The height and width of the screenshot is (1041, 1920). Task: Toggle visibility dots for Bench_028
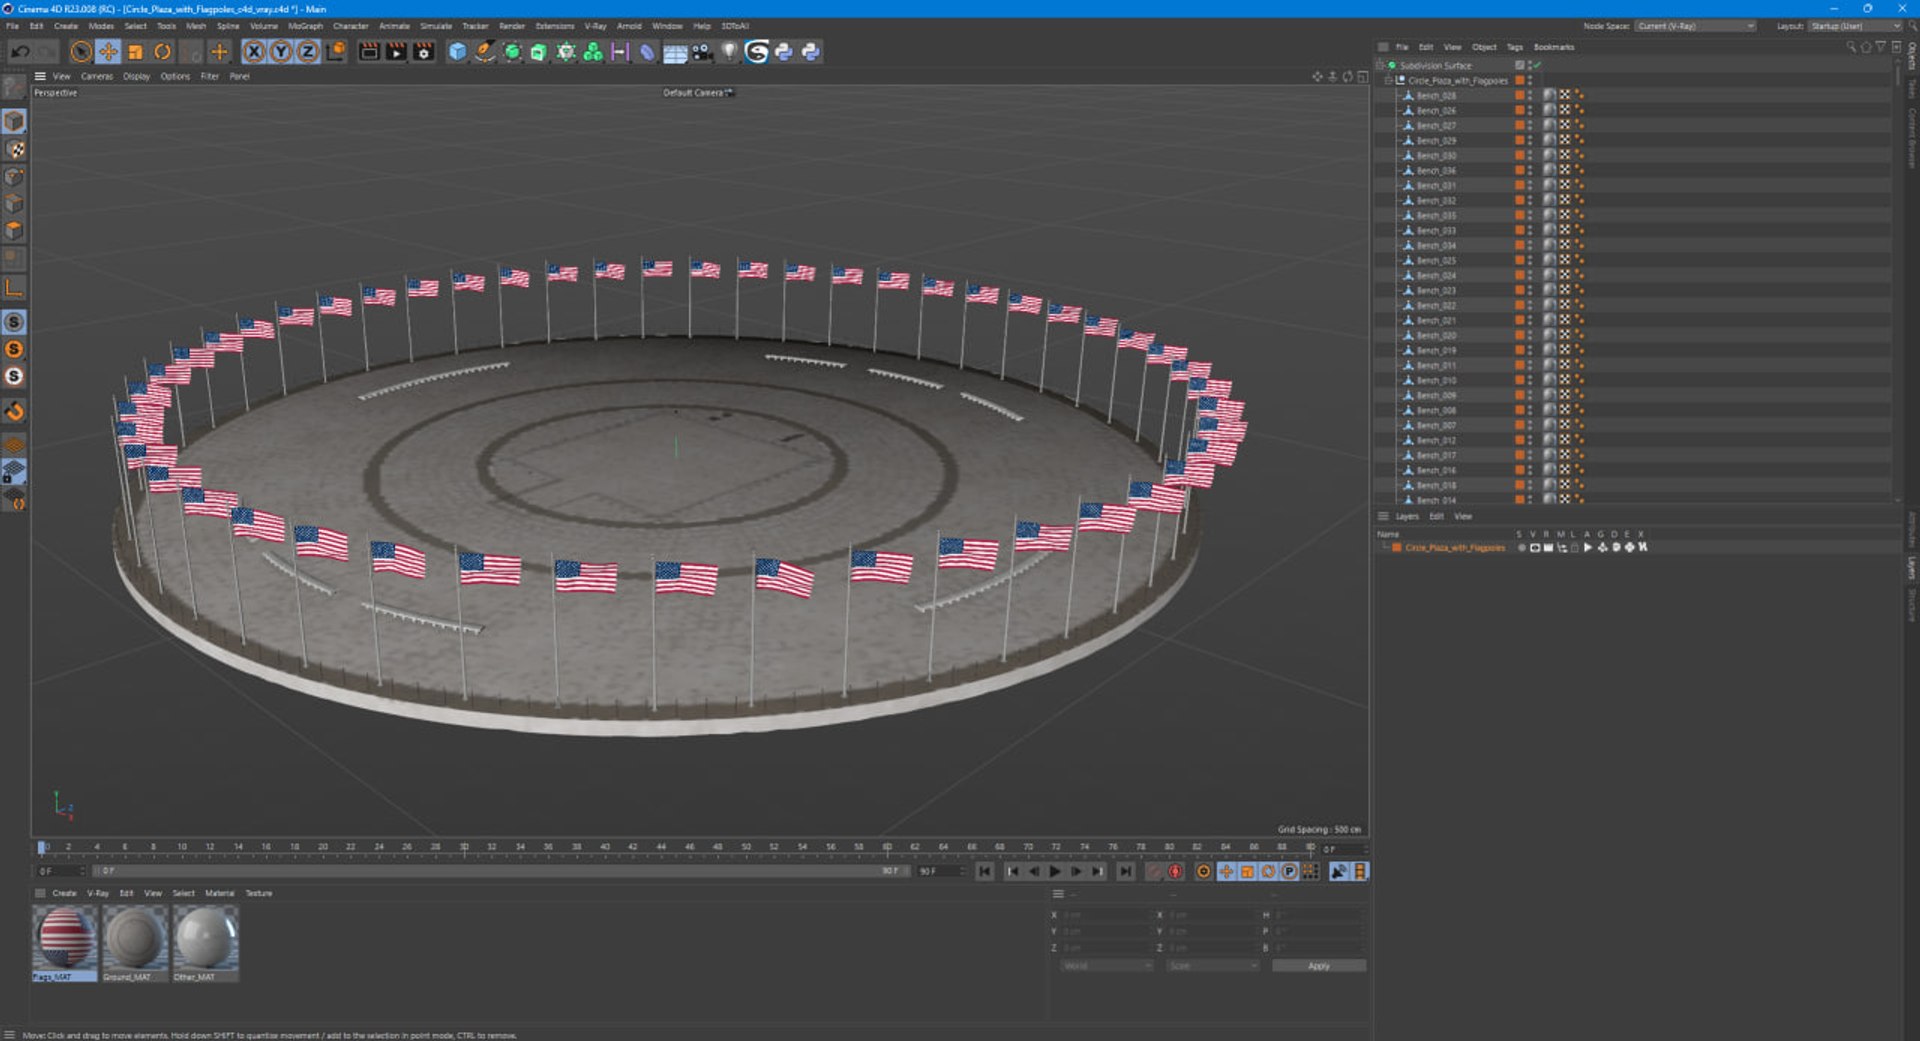pyautogui.click(x=1530, y=95)
